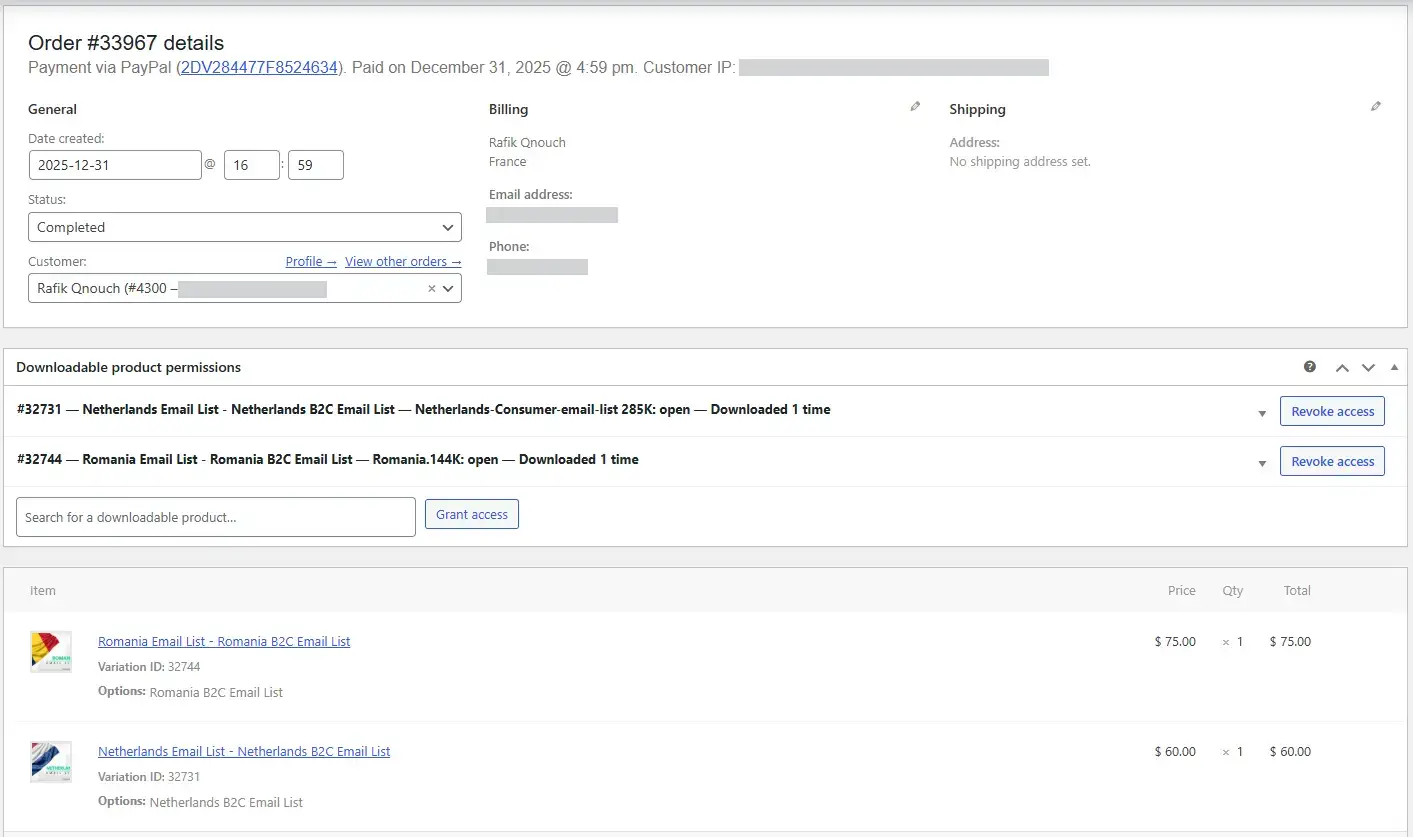The height and width of the screenshot is (837, 1413).
Task: Open the Customer selection dropdown
Action: click(x=448, y=289)
